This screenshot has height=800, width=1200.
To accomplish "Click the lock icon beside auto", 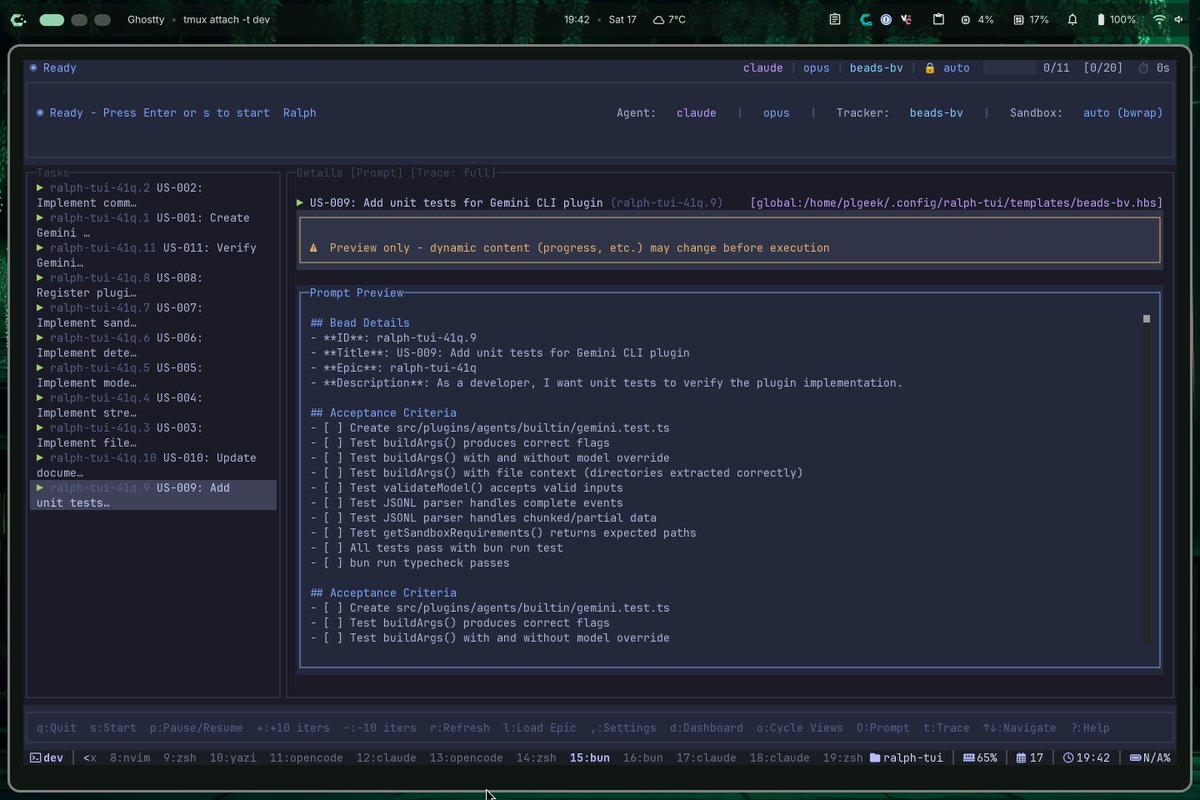I will point(930,68).
